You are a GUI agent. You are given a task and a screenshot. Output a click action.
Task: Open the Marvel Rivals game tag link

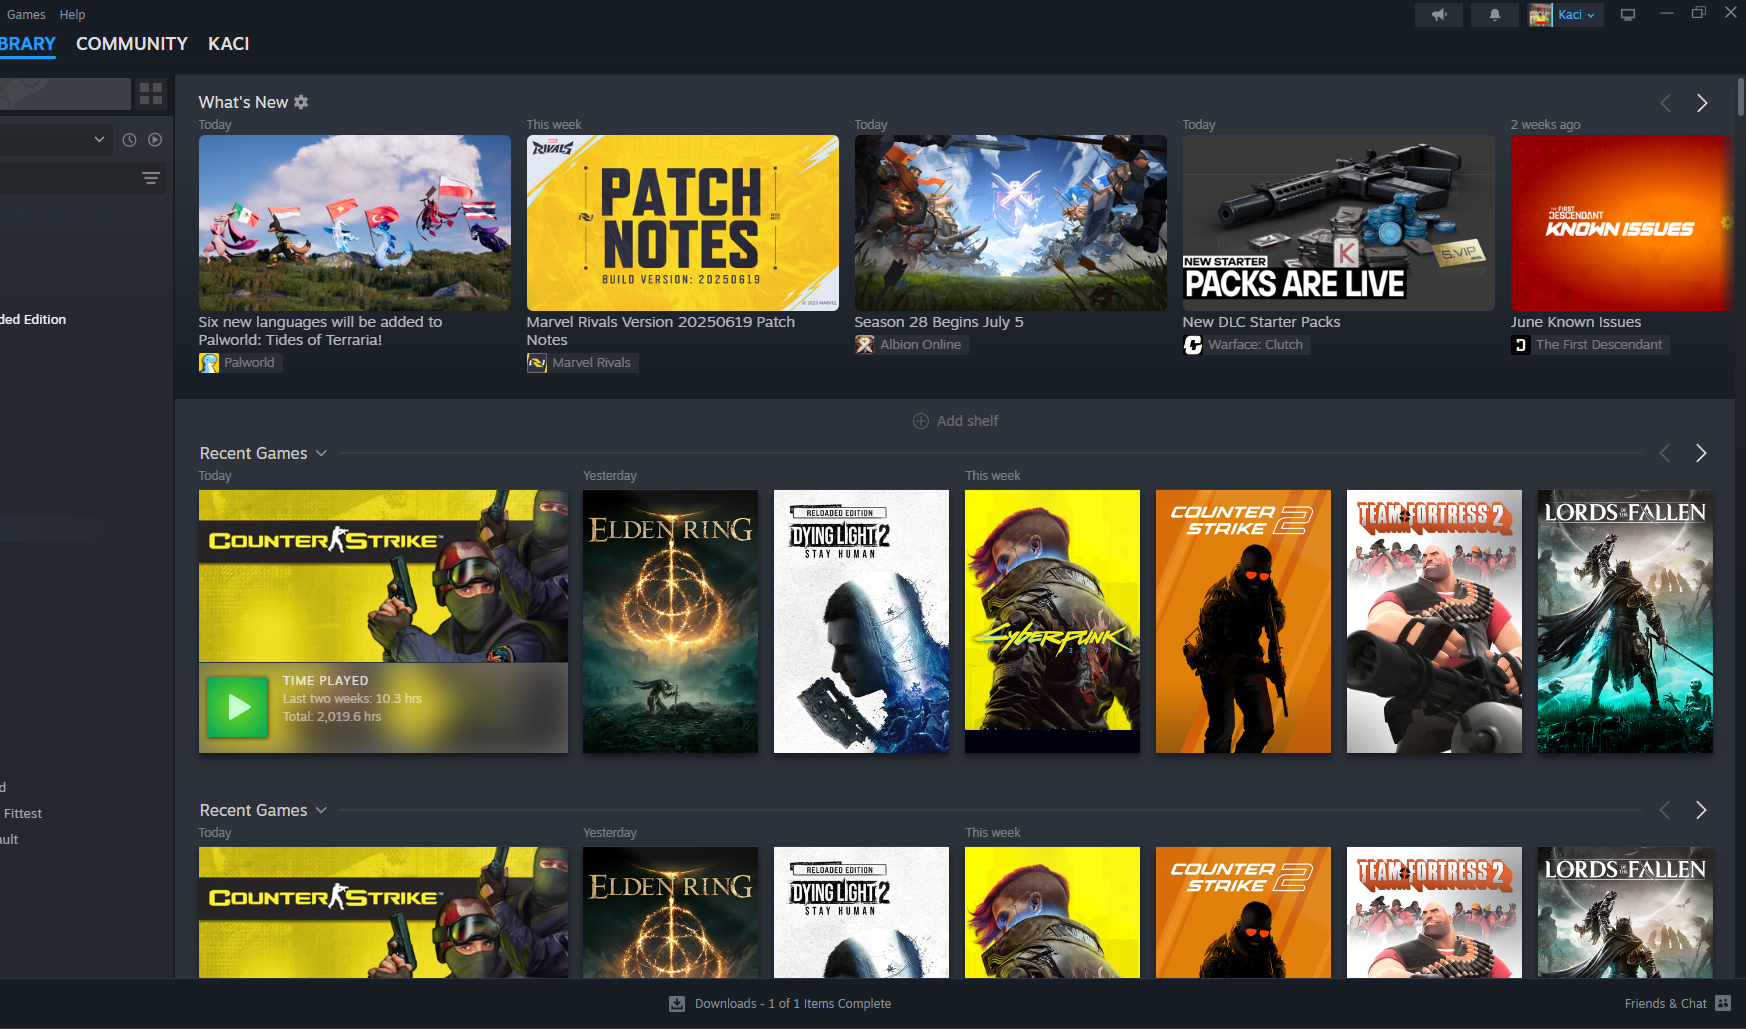pyautogui.click(x=591, y=362)
